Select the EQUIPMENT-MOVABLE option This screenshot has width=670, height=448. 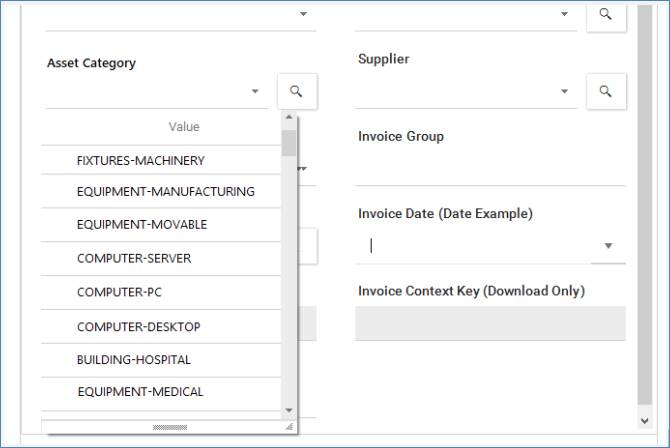tap(141, 225)
